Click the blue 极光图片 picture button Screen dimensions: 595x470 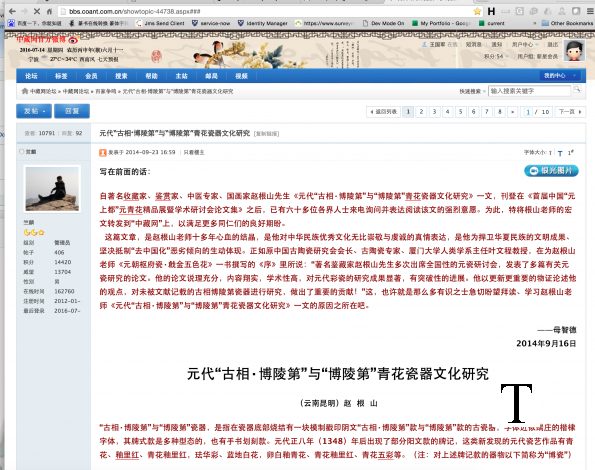[551, 171]
